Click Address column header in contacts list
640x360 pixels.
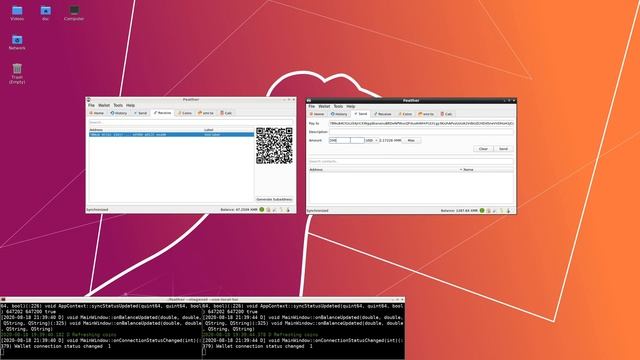[x=384, y=169]
